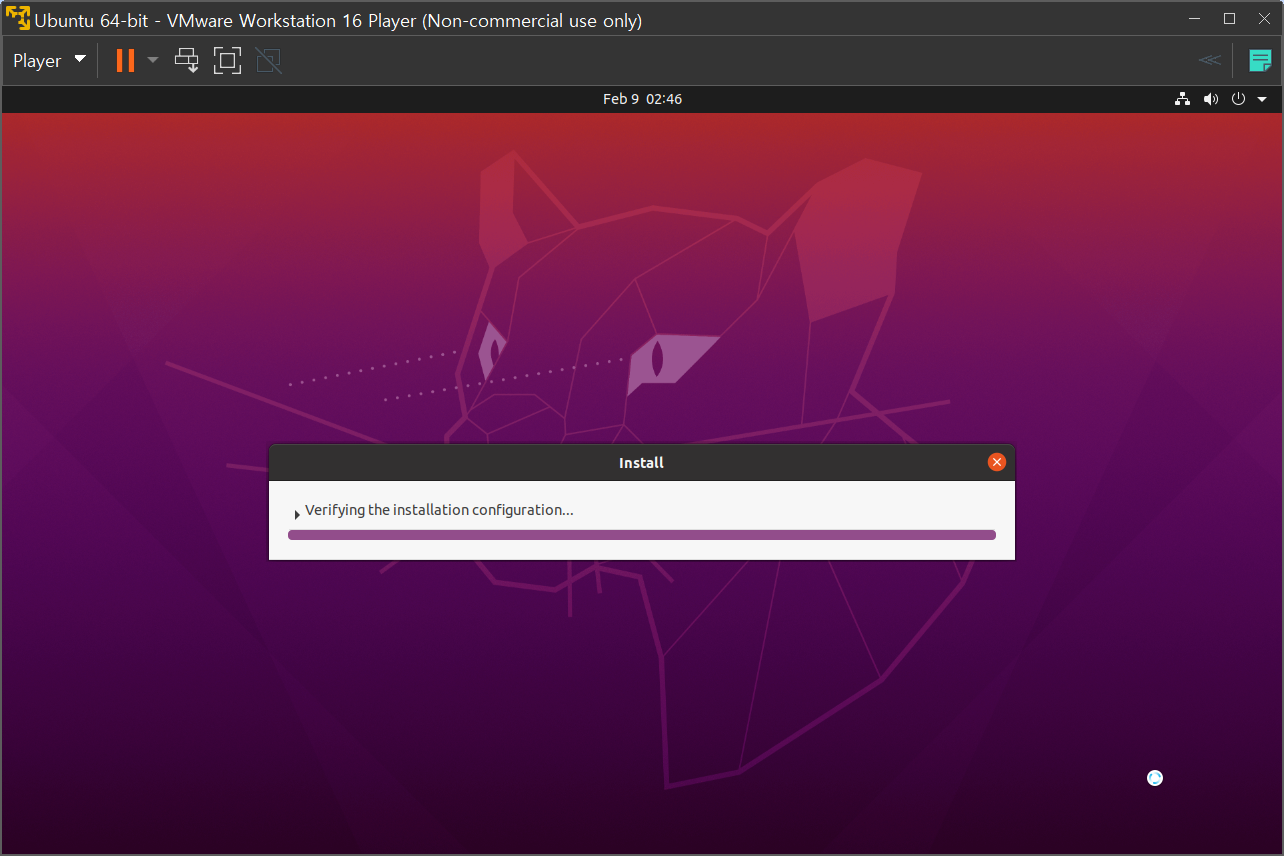The height and width of the screenshot is (856, 1284).
Task: Open the Ubuntu clock showing Feb 9 02:46
Action: point(642,99)
